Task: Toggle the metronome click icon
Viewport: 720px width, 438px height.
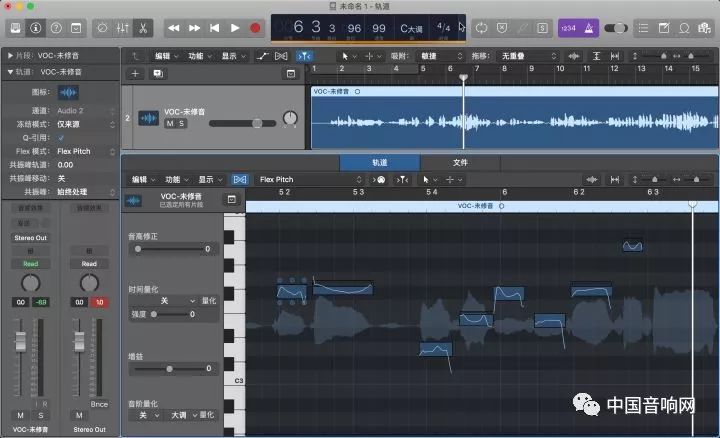Action: click(x=589, y=28)
